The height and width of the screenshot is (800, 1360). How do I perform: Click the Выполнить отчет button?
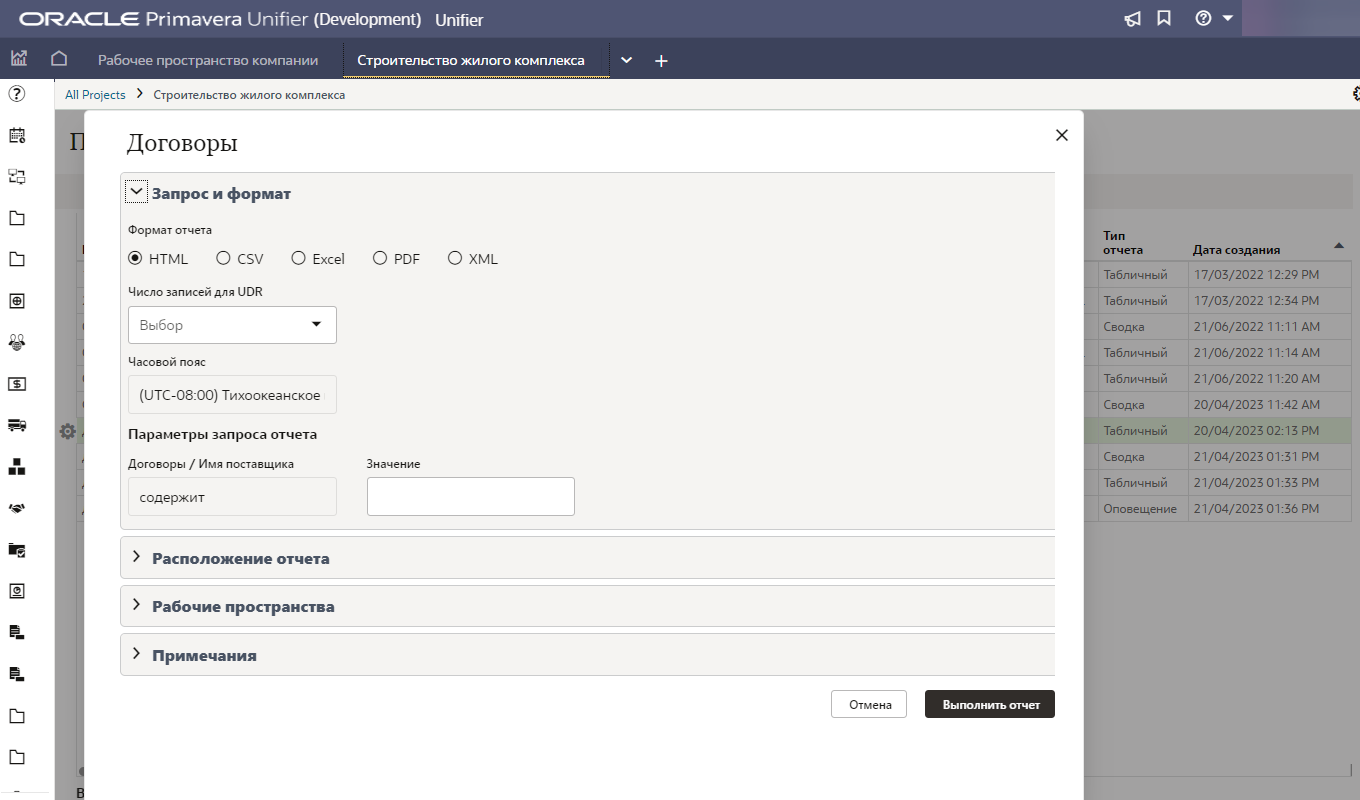point(989,704)
